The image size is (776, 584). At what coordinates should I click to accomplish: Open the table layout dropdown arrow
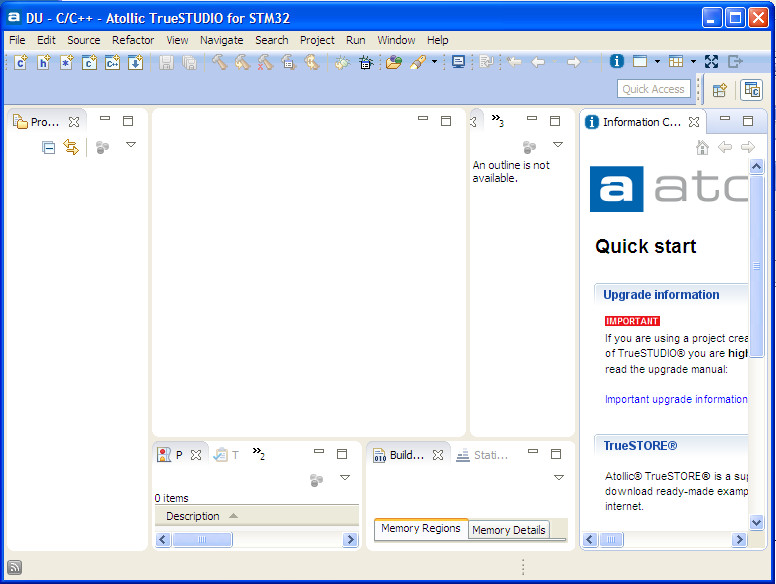point(693,61)
